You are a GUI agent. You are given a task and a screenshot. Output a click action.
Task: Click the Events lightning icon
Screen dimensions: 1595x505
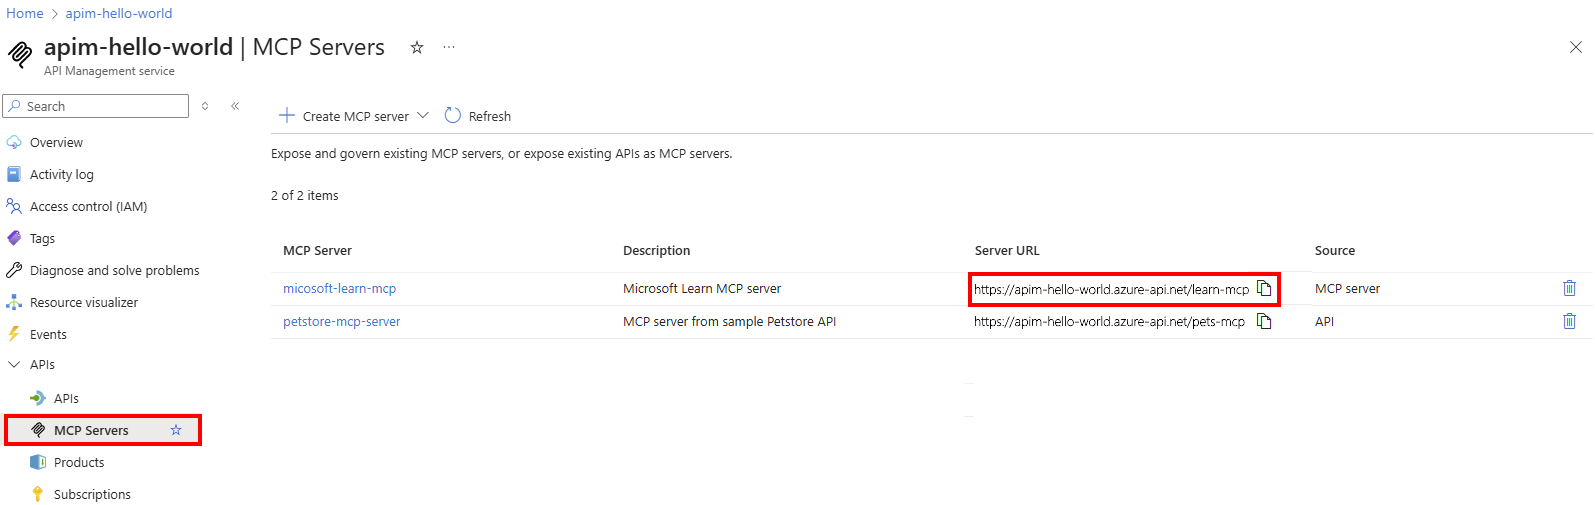[14, 334]
